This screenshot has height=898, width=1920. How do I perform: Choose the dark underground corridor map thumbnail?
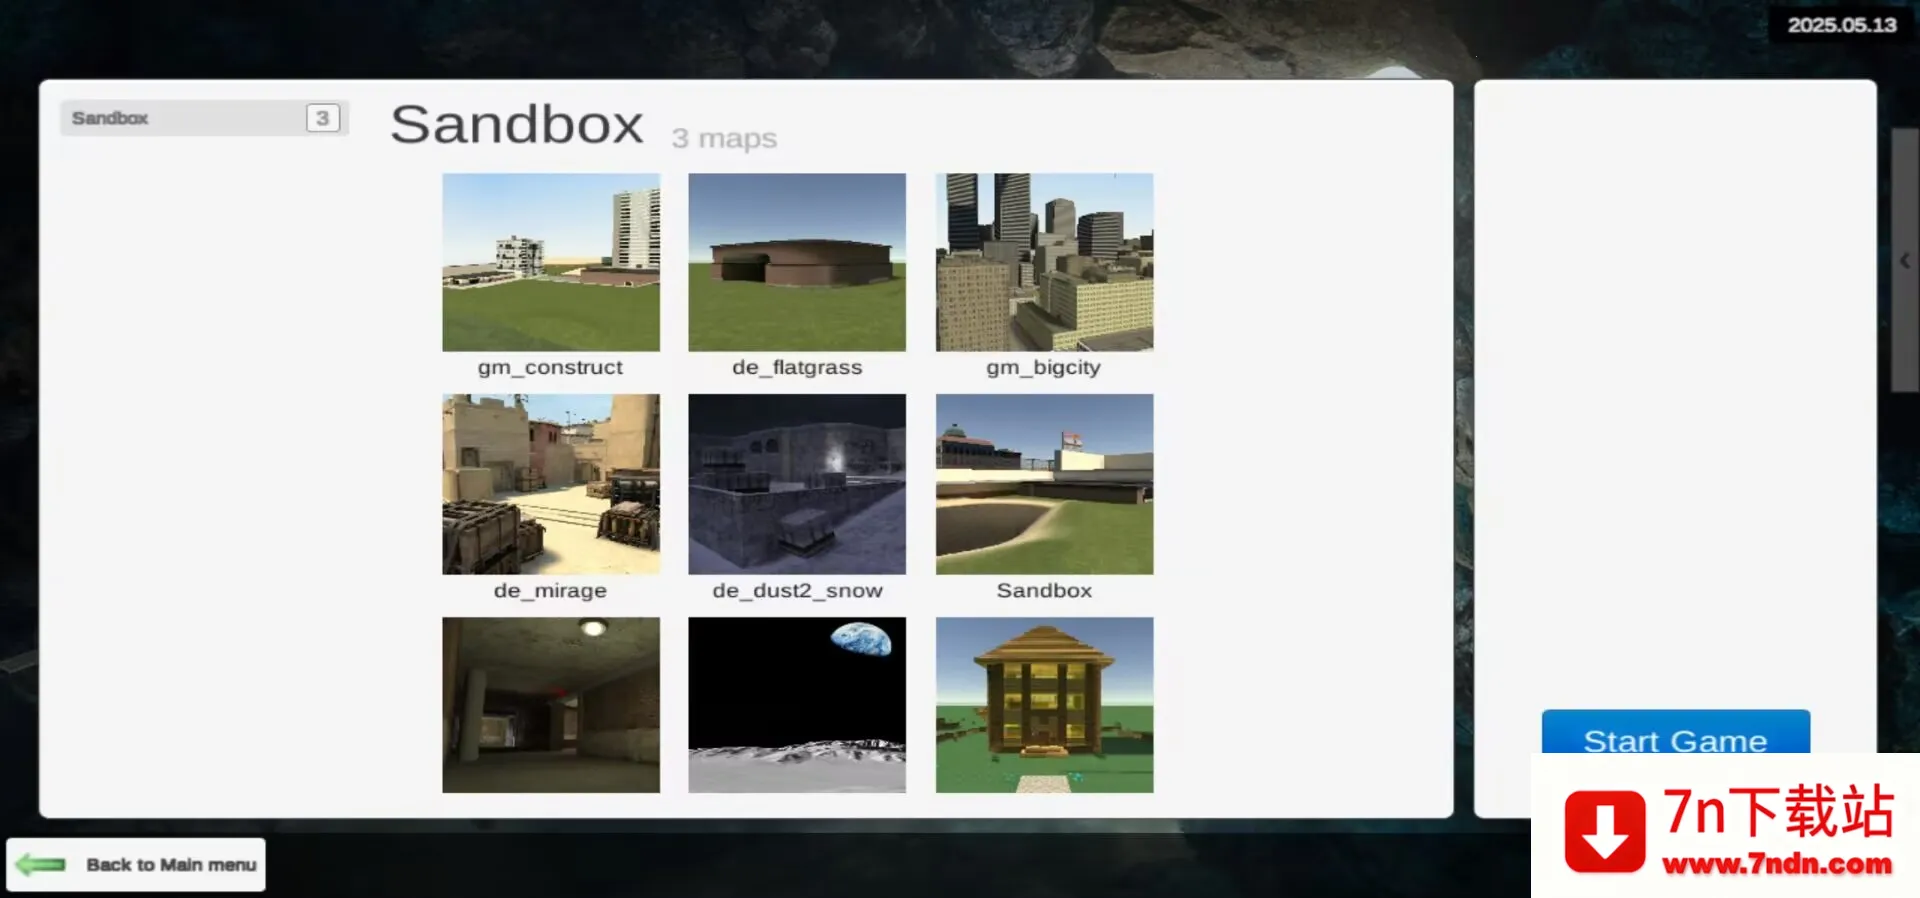coord(551,705)
